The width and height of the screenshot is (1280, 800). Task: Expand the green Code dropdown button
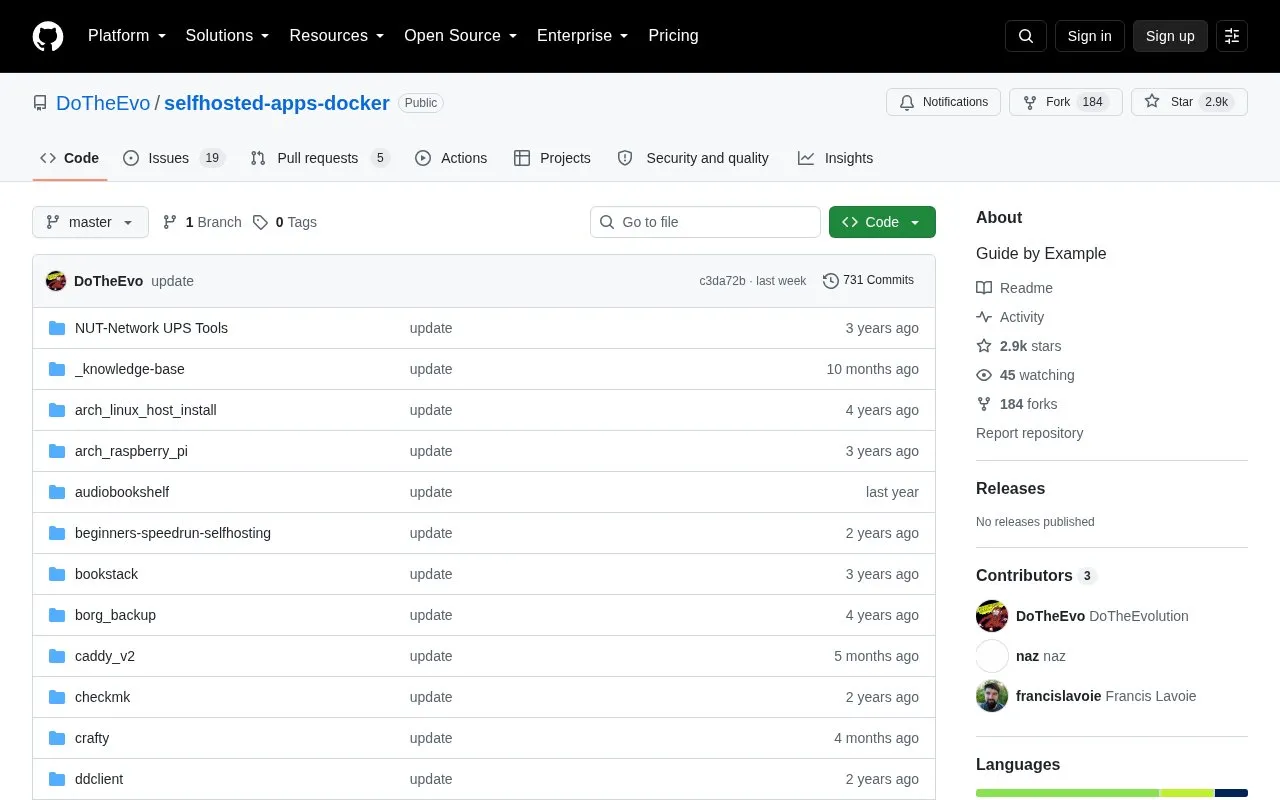(882, 222)
